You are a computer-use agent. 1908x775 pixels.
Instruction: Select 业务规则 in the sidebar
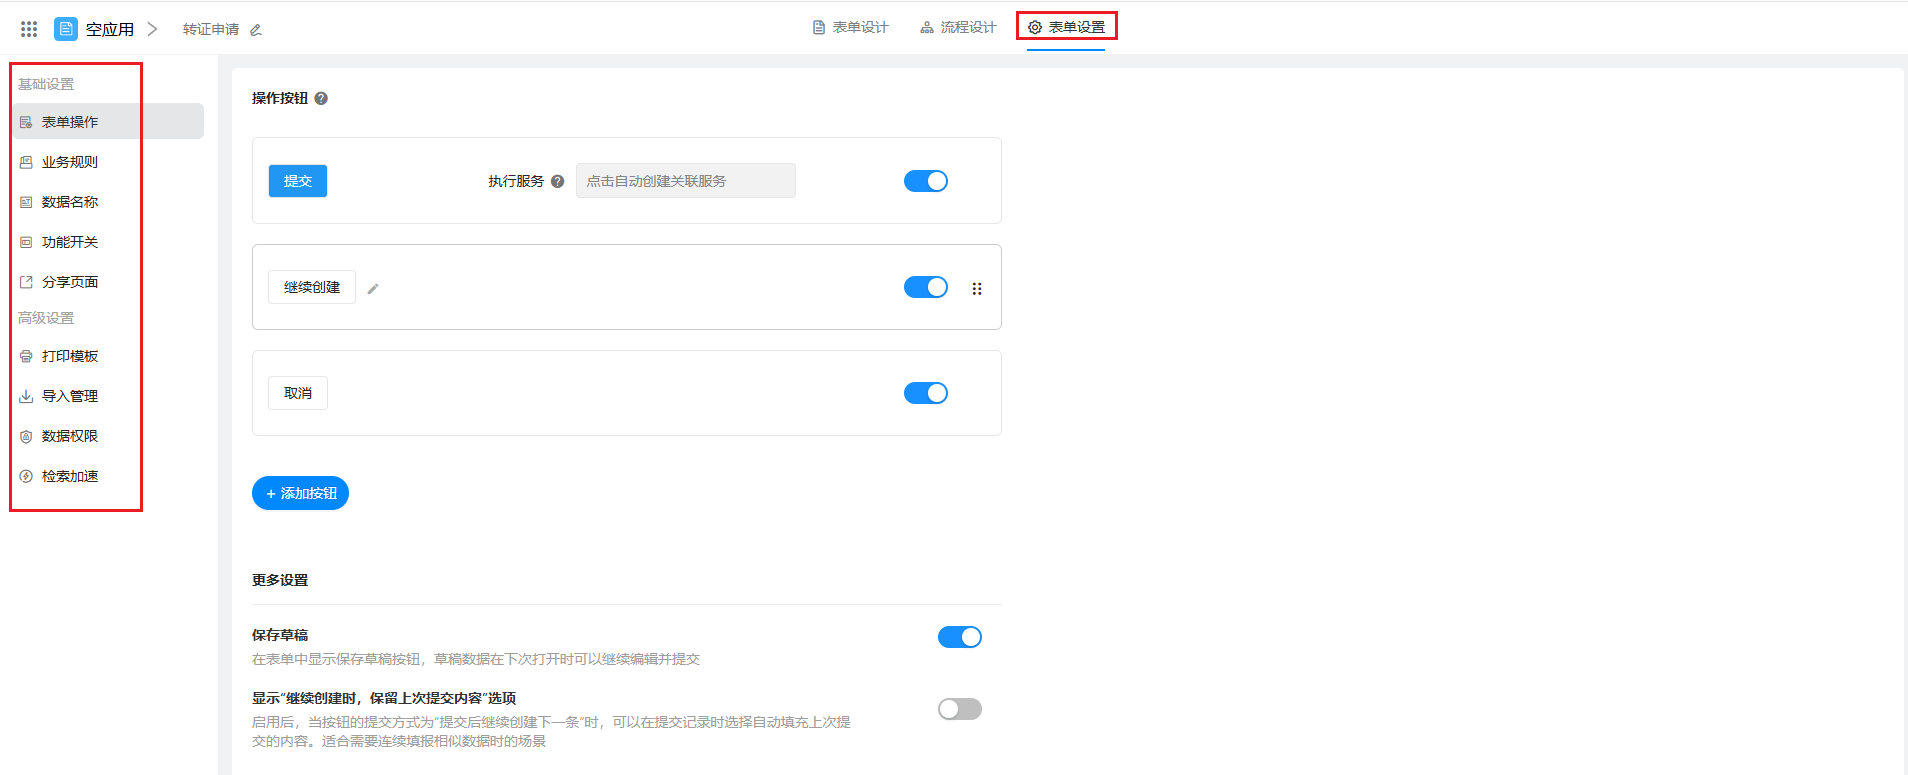tap(69, 162)
